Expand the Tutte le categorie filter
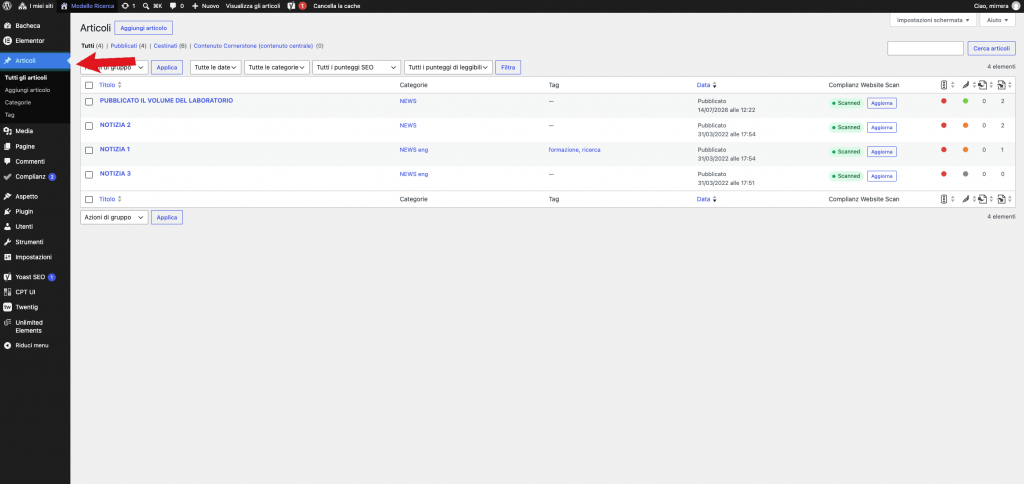The height and width of the screenshot is (484, 1024). 277,67
